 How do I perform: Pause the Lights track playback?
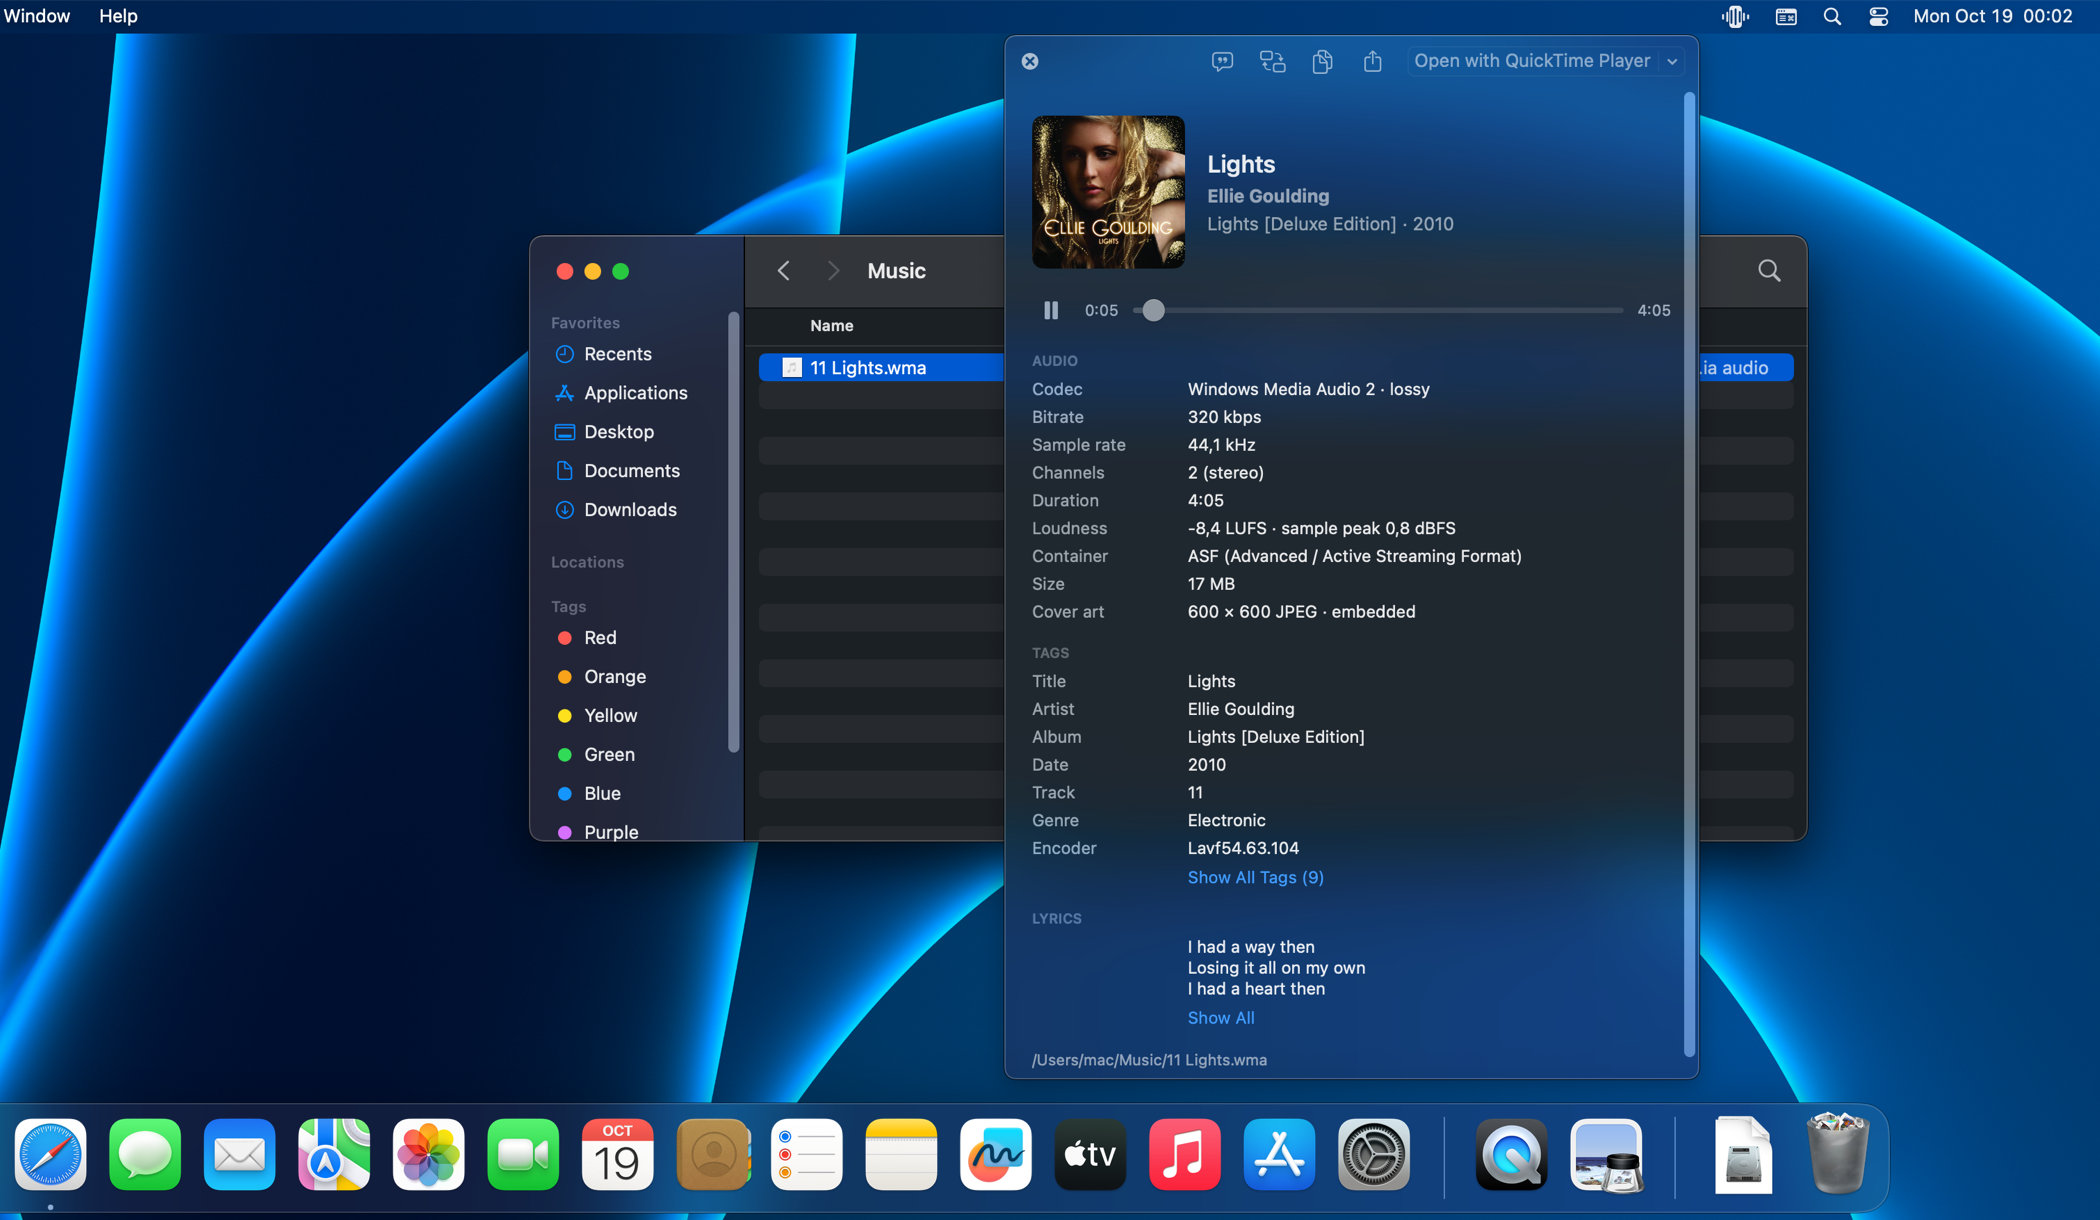(x=1051, y=310)
